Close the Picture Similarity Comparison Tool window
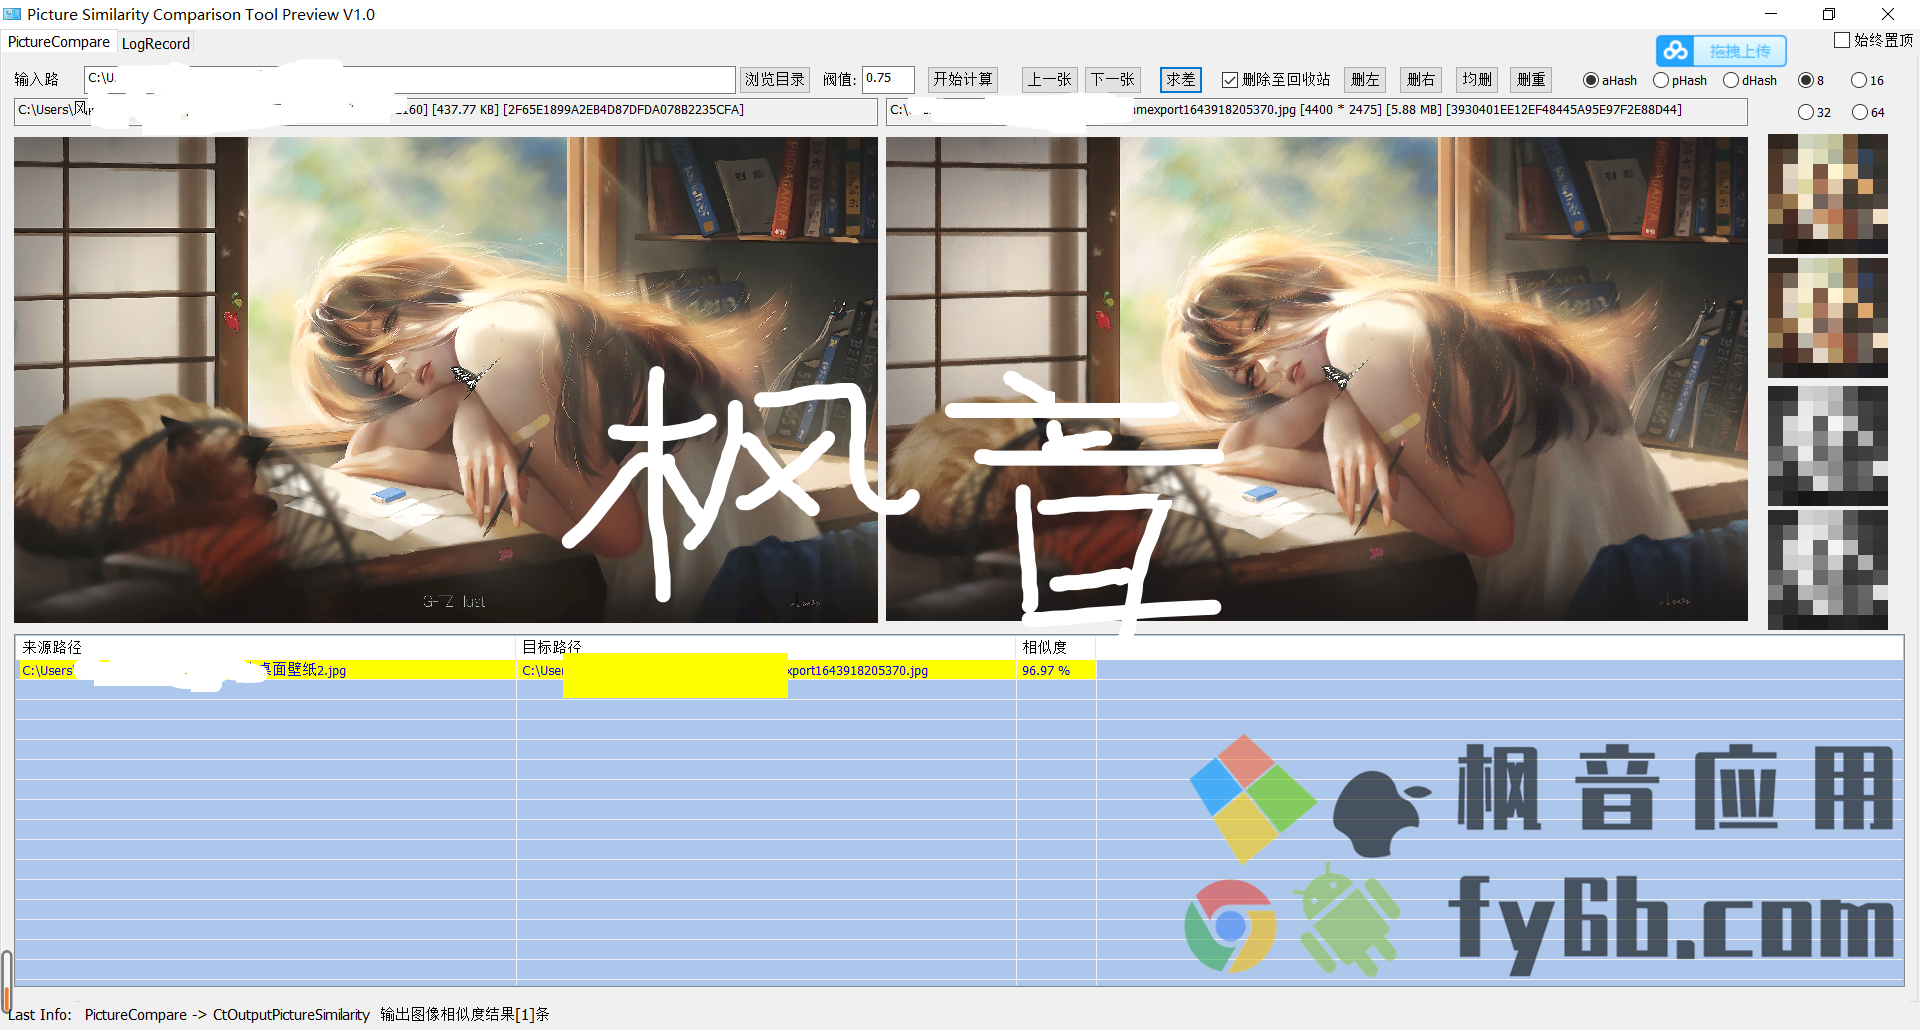Image resolution: width=1920 pixels, height=1030 pixels. 1888,14
